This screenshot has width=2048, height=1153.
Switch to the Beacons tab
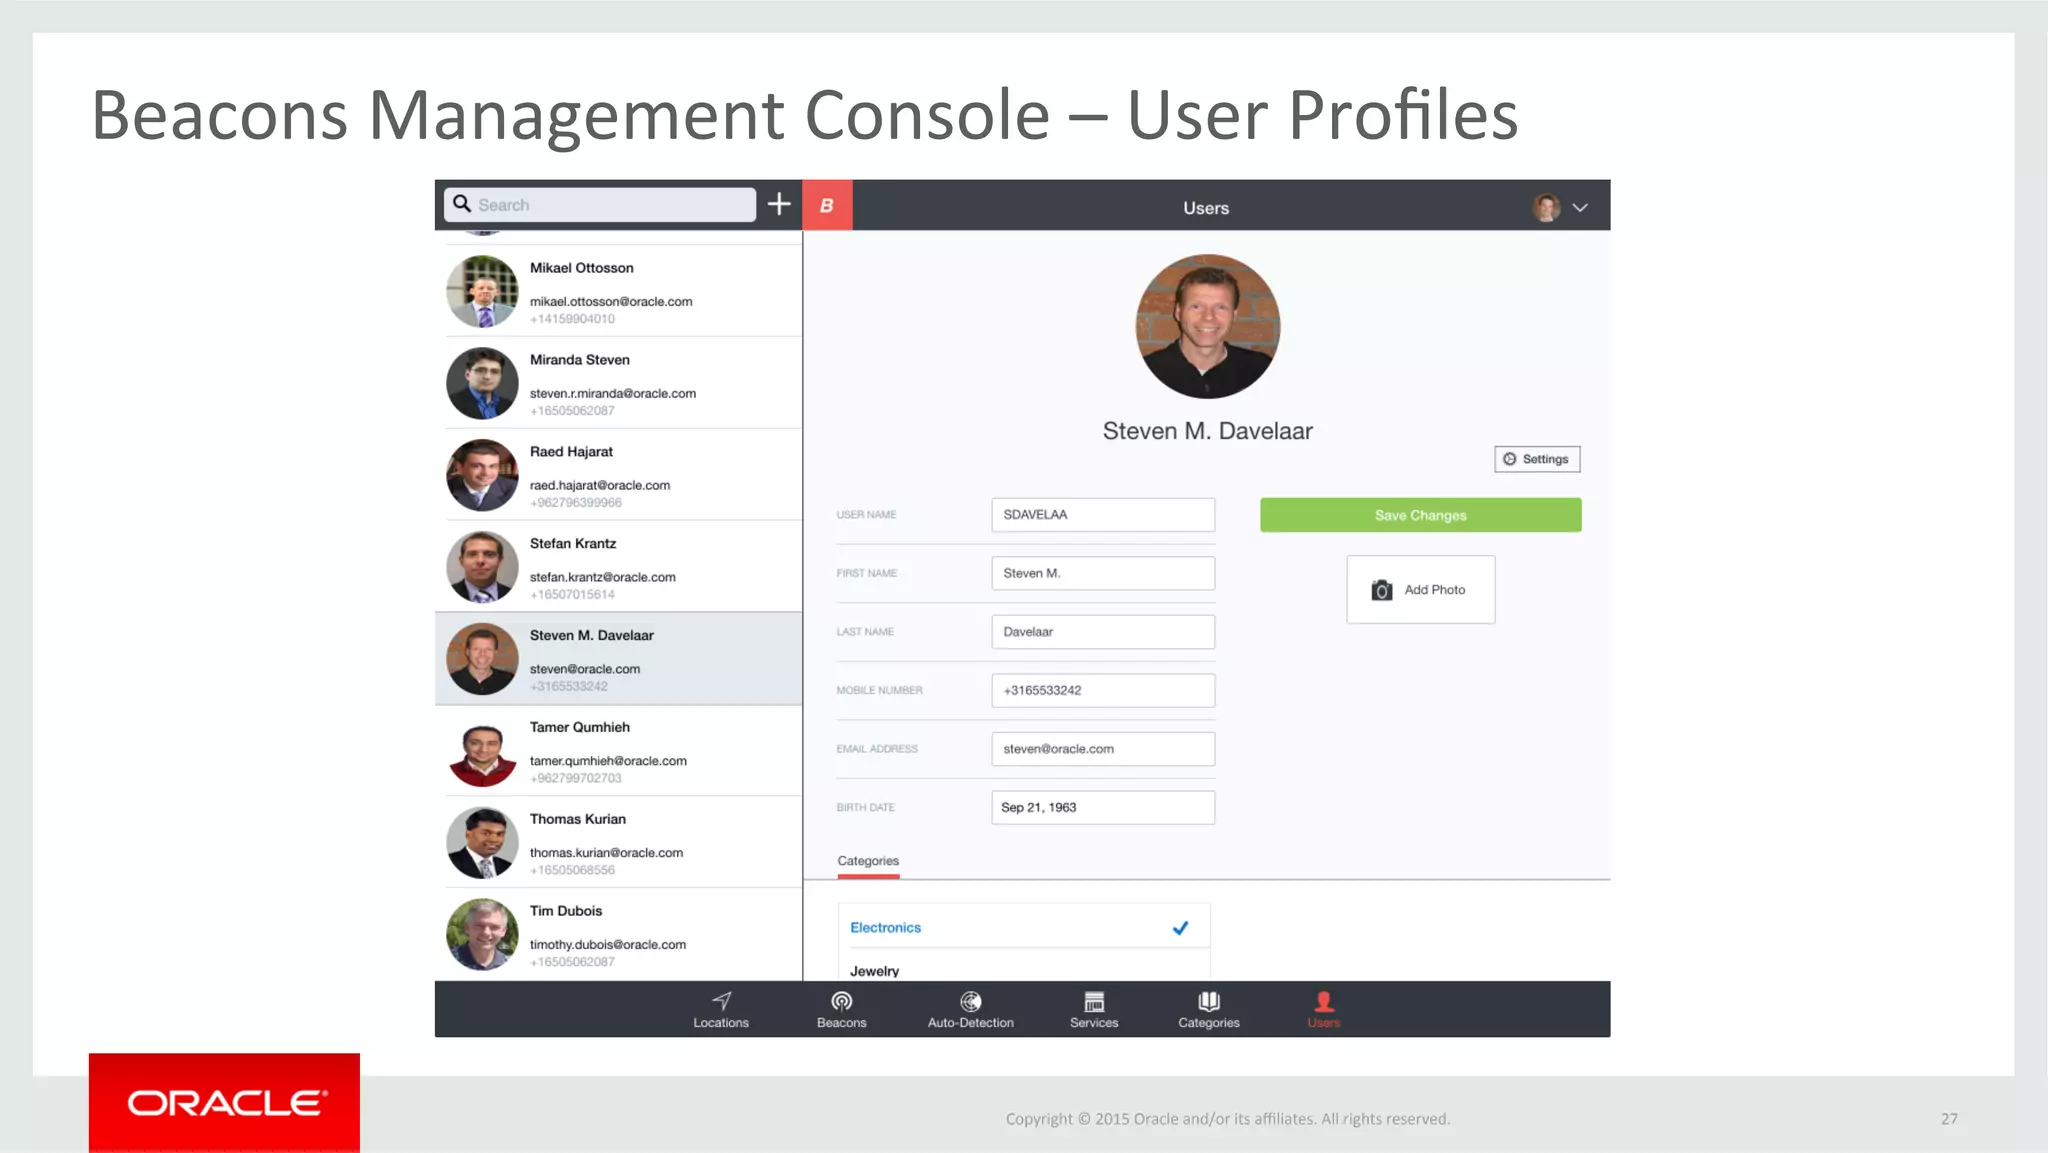(842, 1010)
